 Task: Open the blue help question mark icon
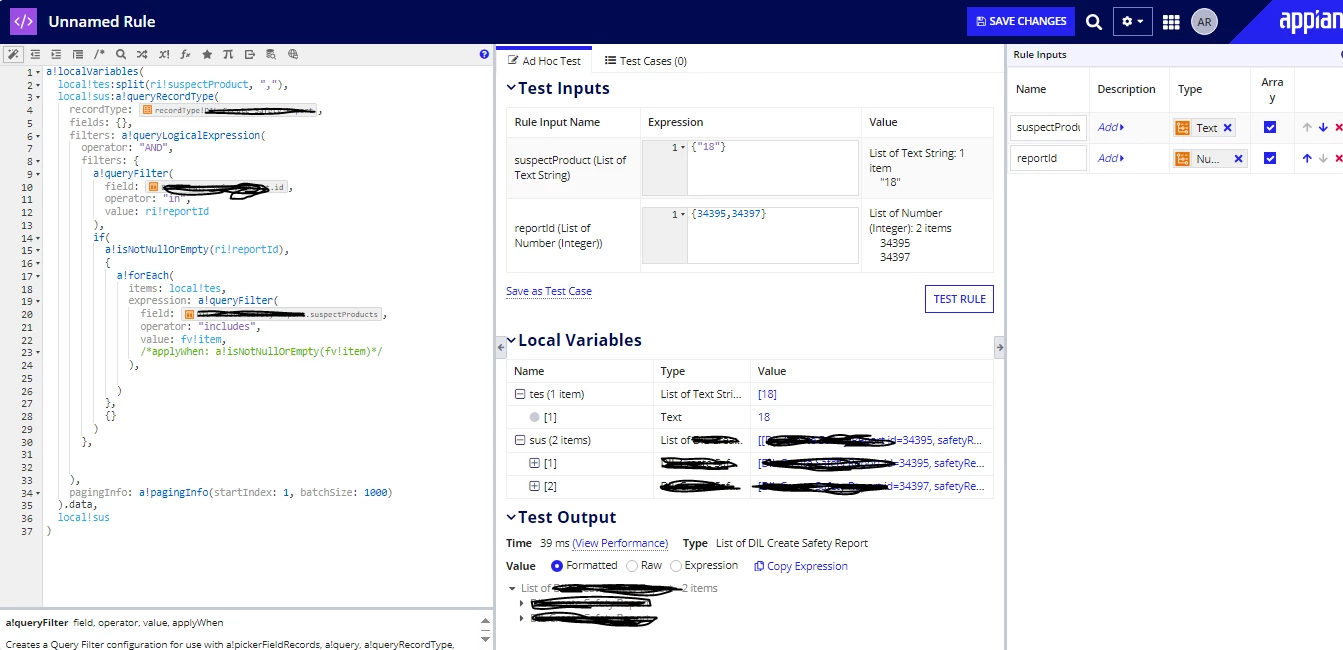(484, 55)
